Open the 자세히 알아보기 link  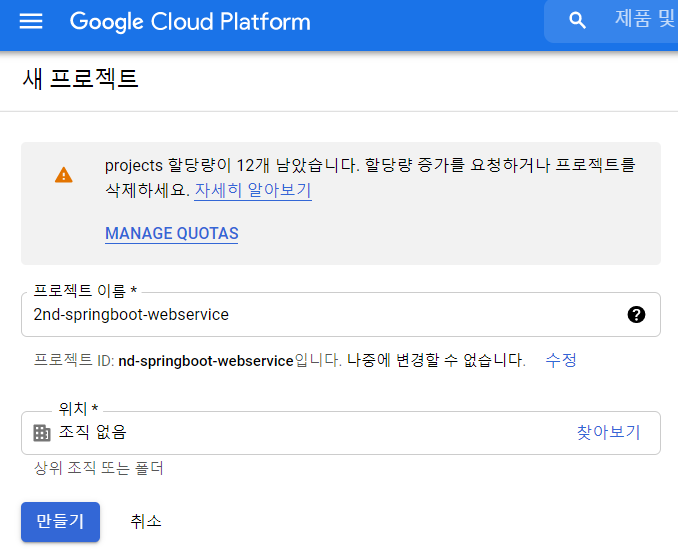253,190
